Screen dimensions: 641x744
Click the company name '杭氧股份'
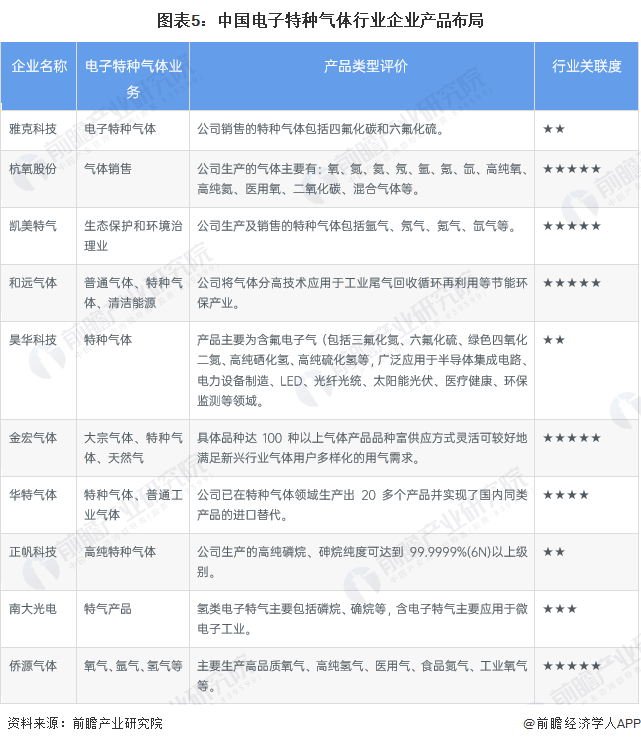33,168
